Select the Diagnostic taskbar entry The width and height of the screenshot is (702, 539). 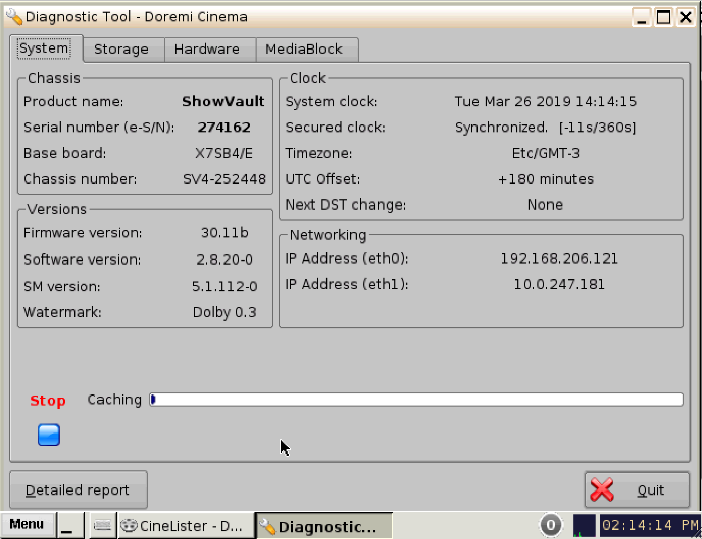[x=323, y=526]
